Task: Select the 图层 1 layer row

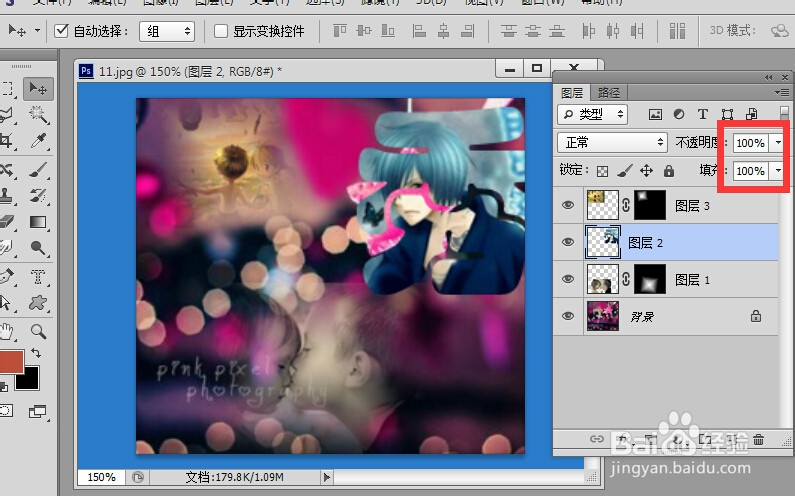Action: click(x=665, y=279)
